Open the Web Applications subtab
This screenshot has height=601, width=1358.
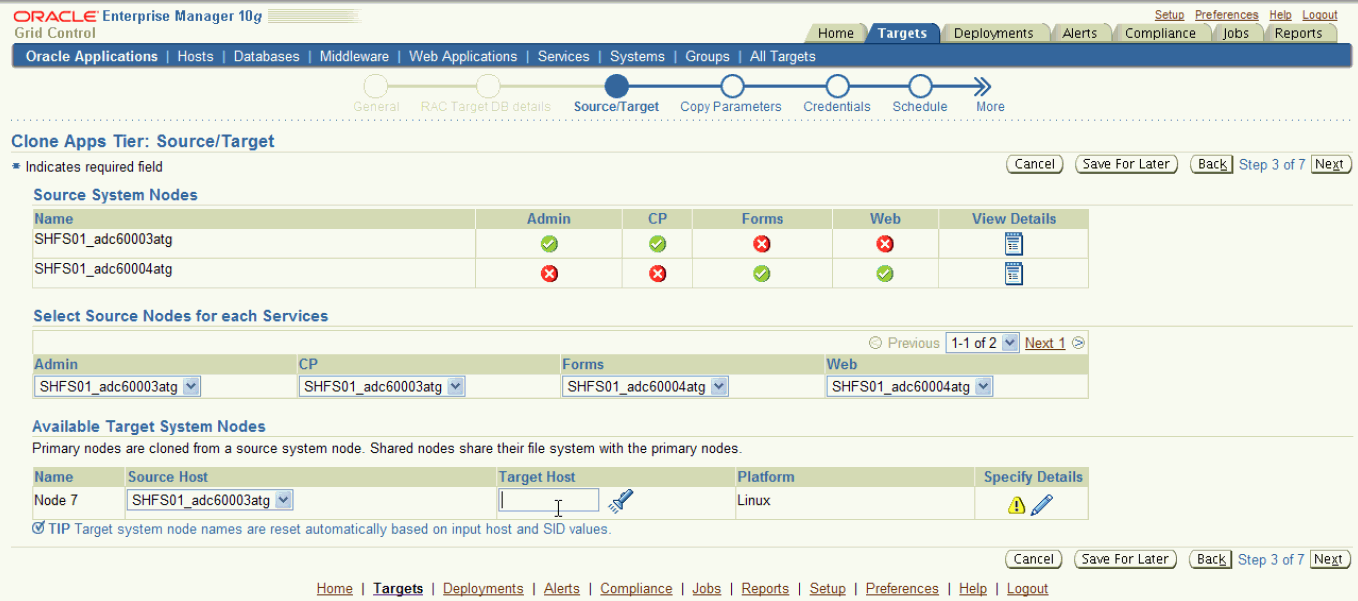(x=463, y=57)
